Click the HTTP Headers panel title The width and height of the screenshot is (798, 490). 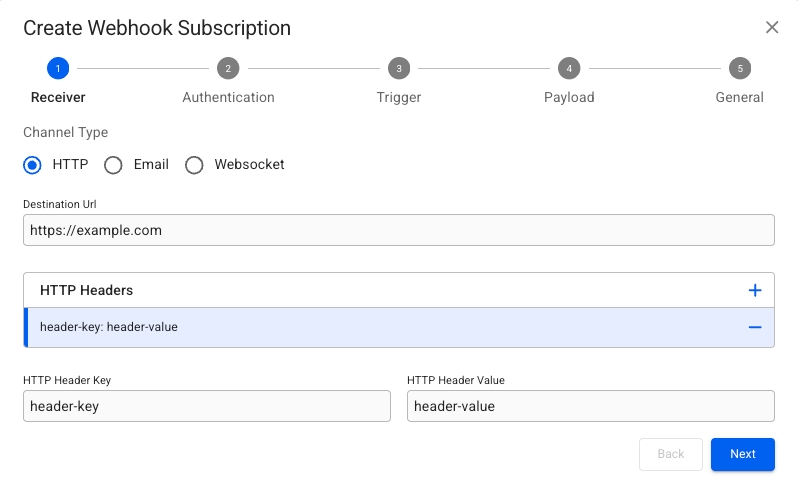[87, 290]
